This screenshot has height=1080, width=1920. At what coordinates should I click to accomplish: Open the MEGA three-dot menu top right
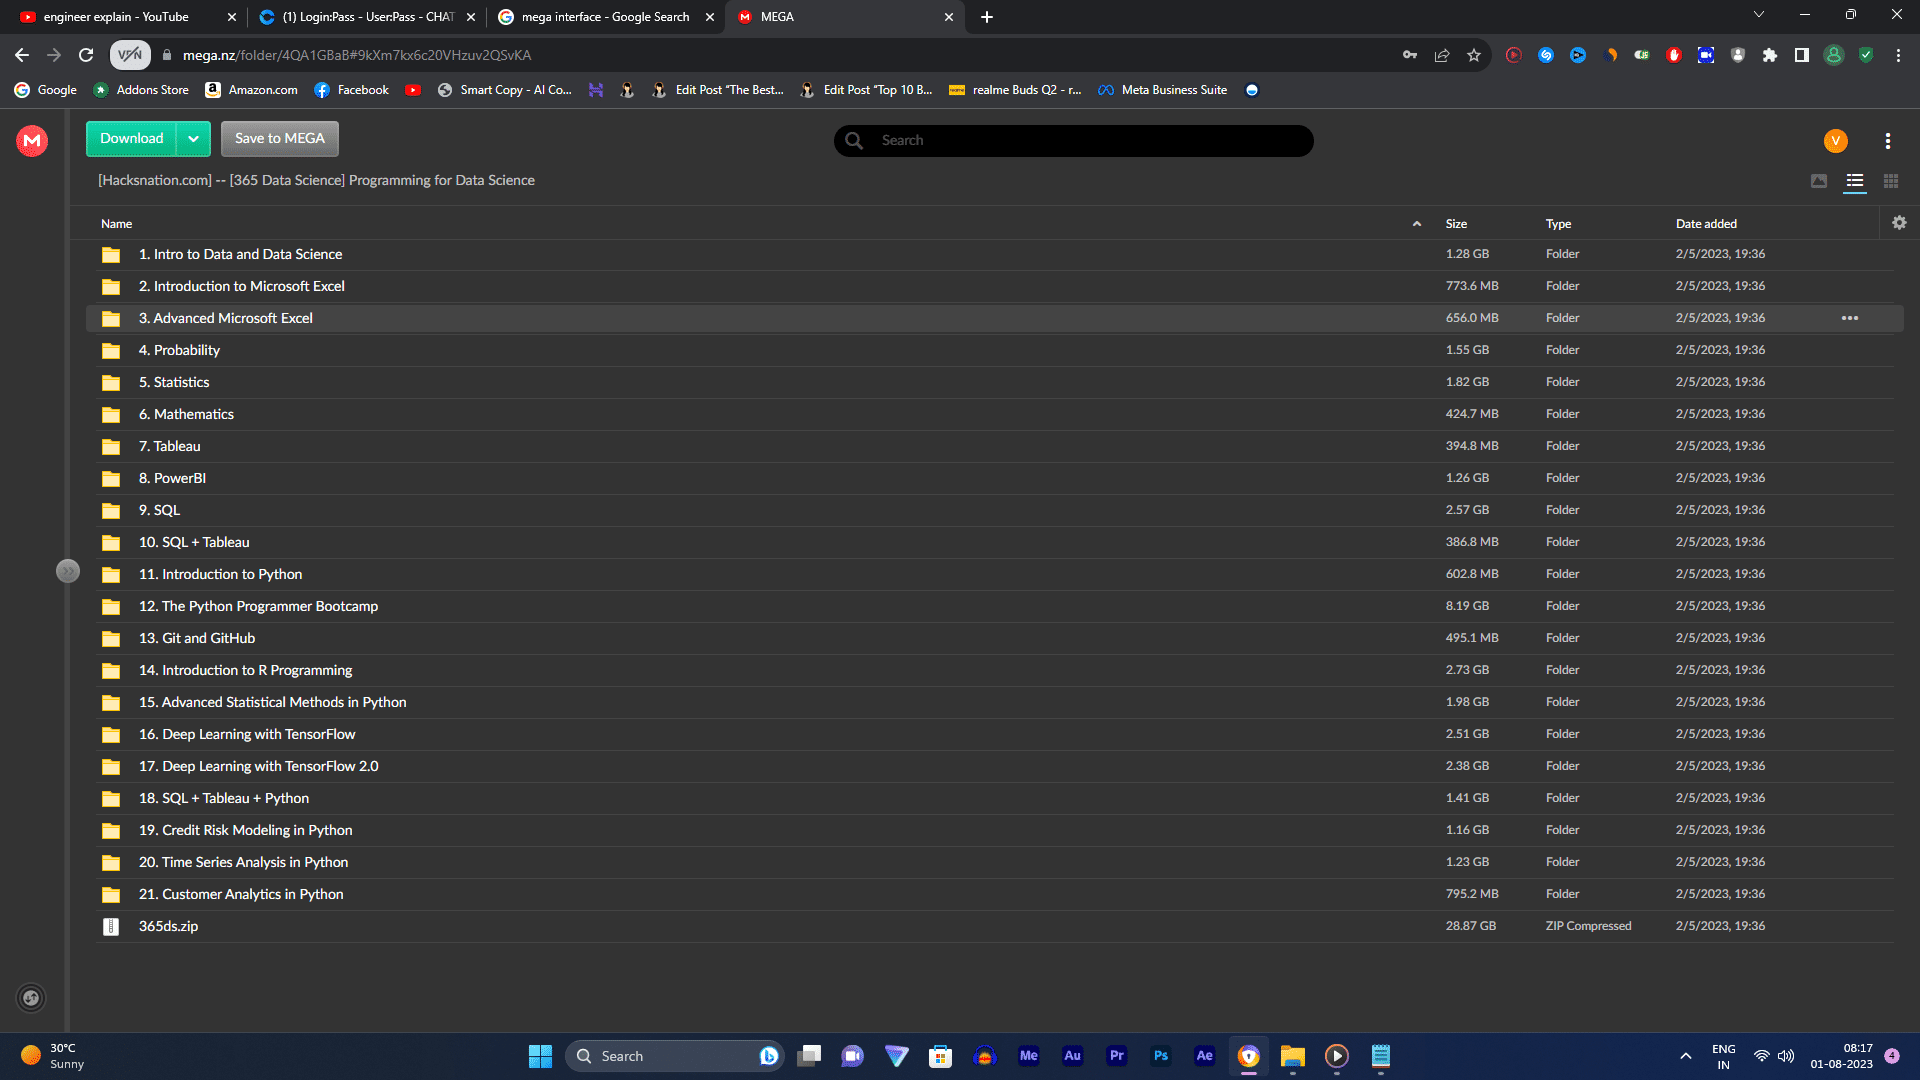click(1888, 140)
